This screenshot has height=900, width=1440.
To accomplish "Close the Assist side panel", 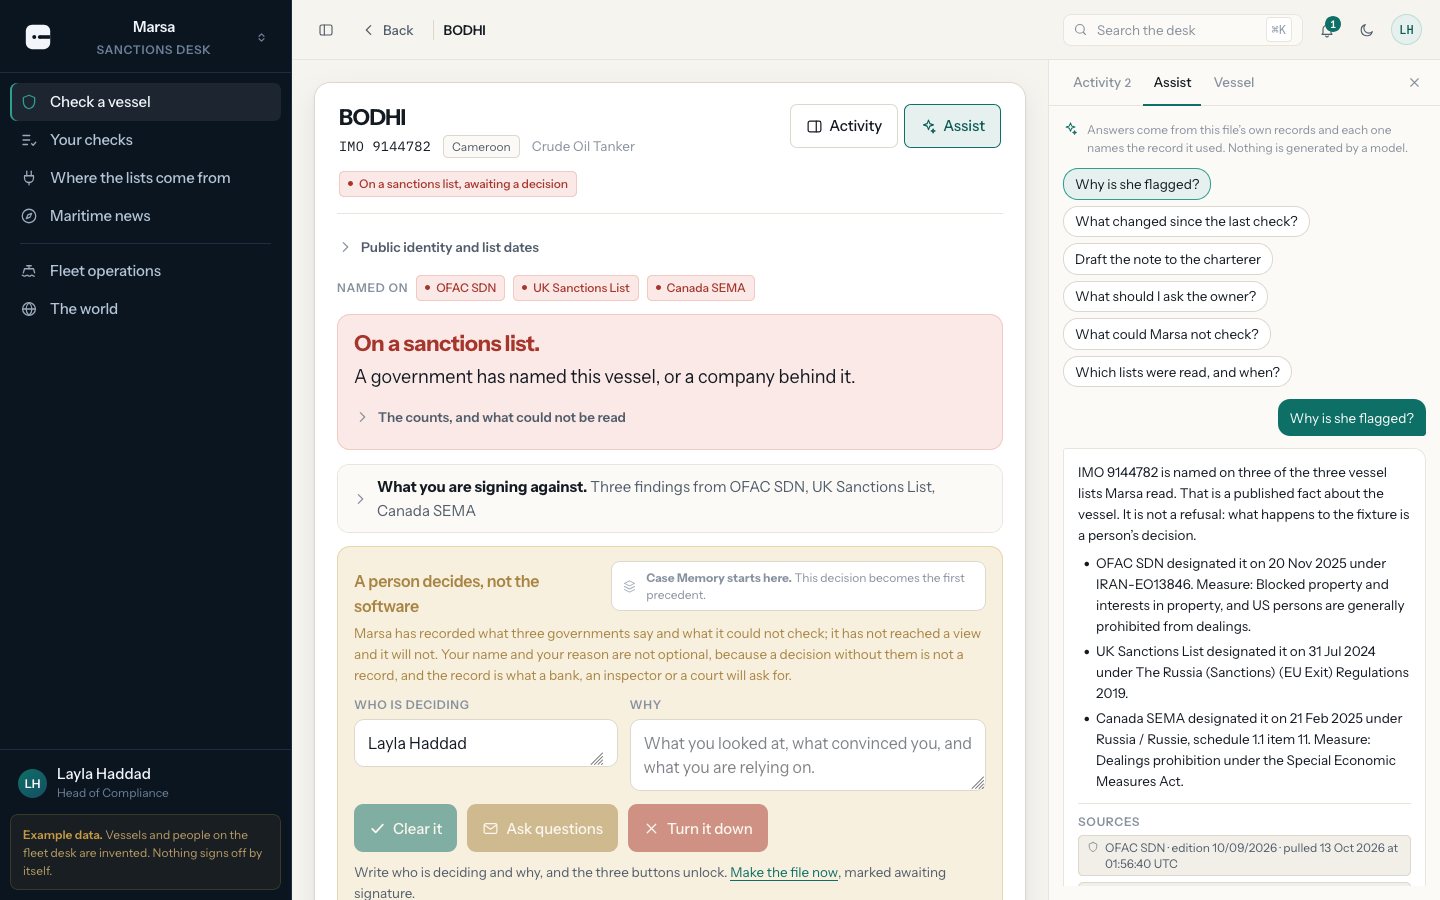I will 1414,83.
